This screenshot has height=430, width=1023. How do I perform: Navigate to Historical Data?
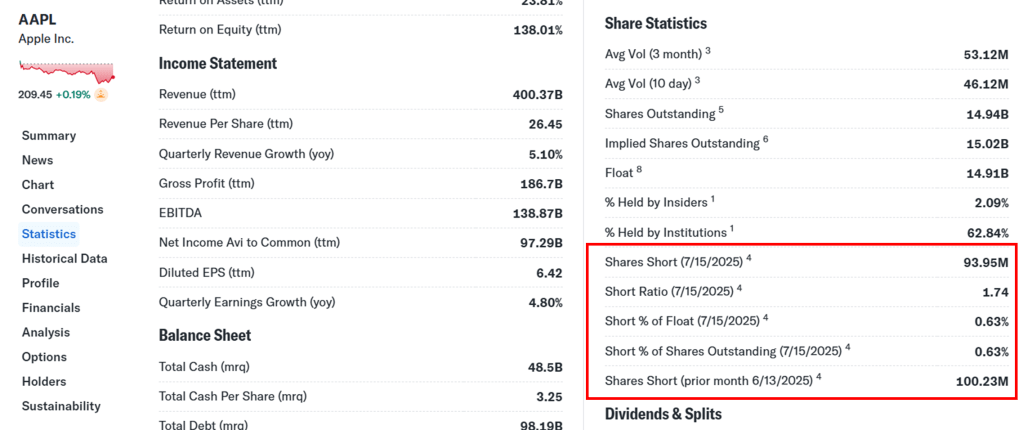(x=64, y=259)
